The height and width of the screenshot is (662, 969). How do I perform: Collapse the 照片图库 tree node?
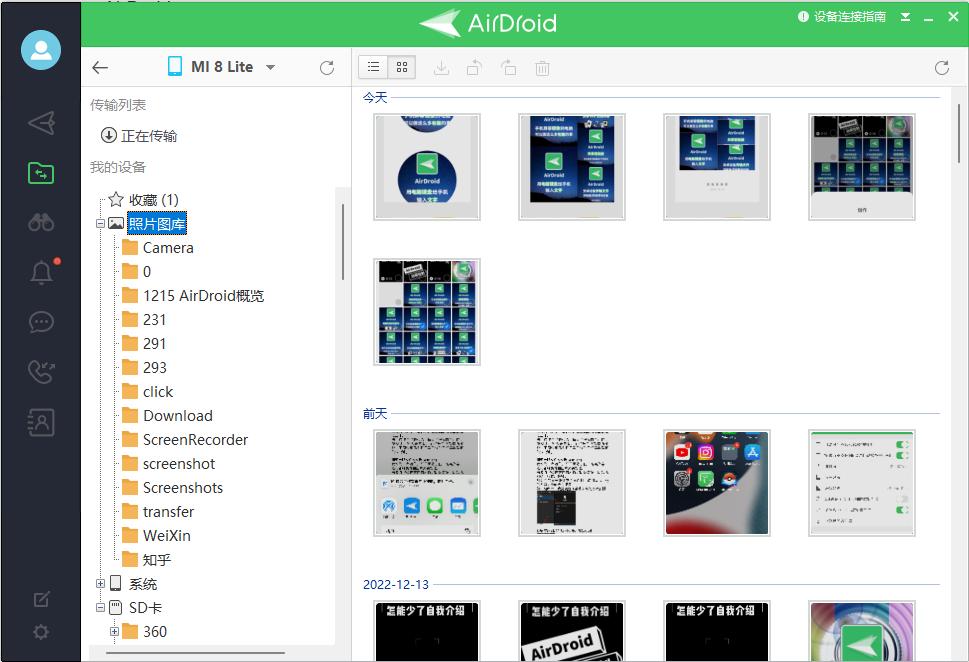[x=100, y=224]
